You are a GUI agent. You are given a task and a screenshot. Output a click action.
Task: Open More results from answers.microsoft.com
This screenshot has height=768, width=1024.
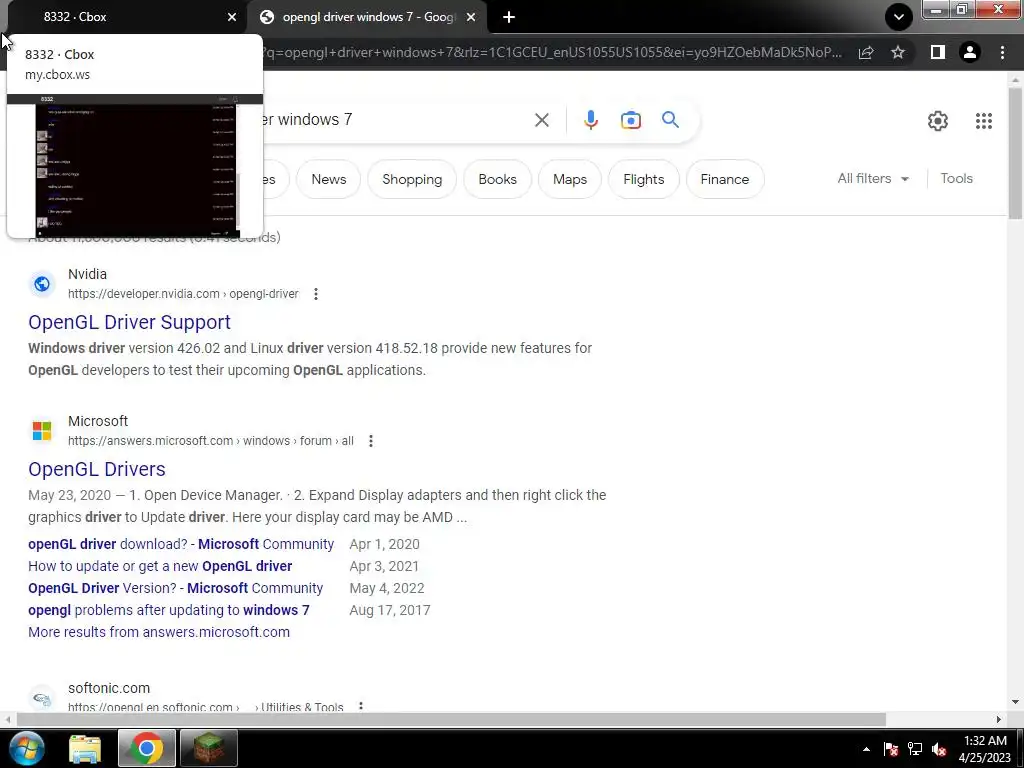[x=159, y=632]
